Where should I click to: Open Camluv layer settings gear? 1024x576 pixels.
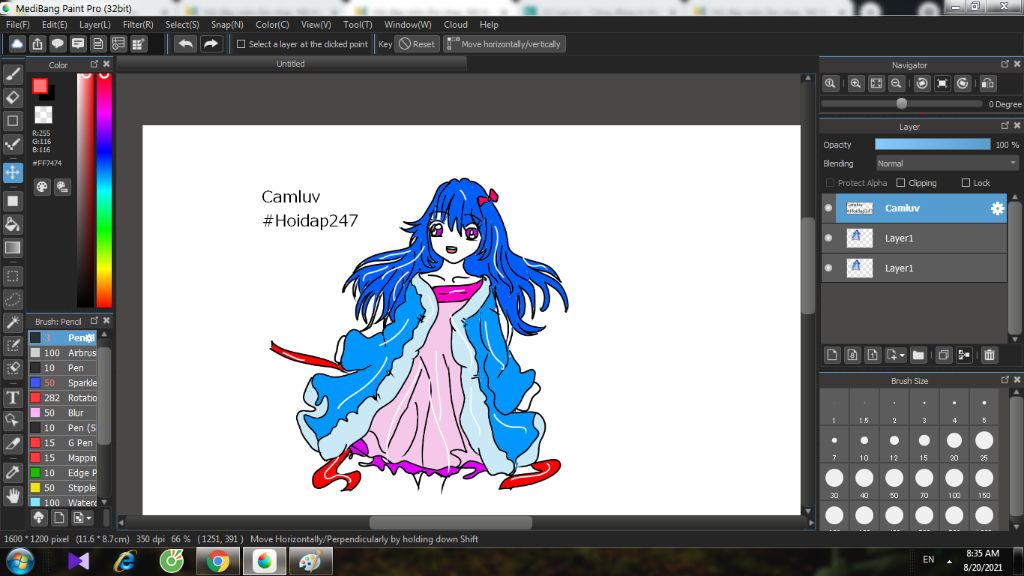[x=997, y=208]
